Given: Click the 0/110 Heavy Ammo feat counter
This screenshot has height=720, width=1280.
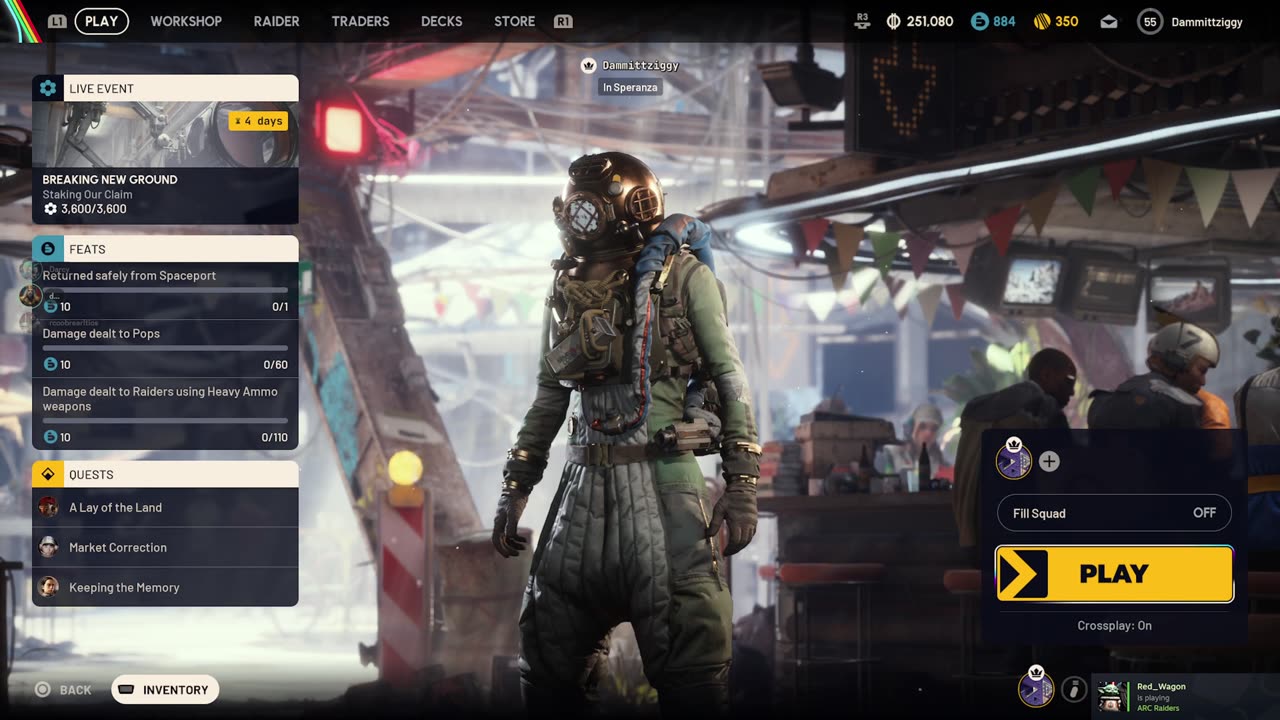Looking at the screenshot, I should click(274, 438).
